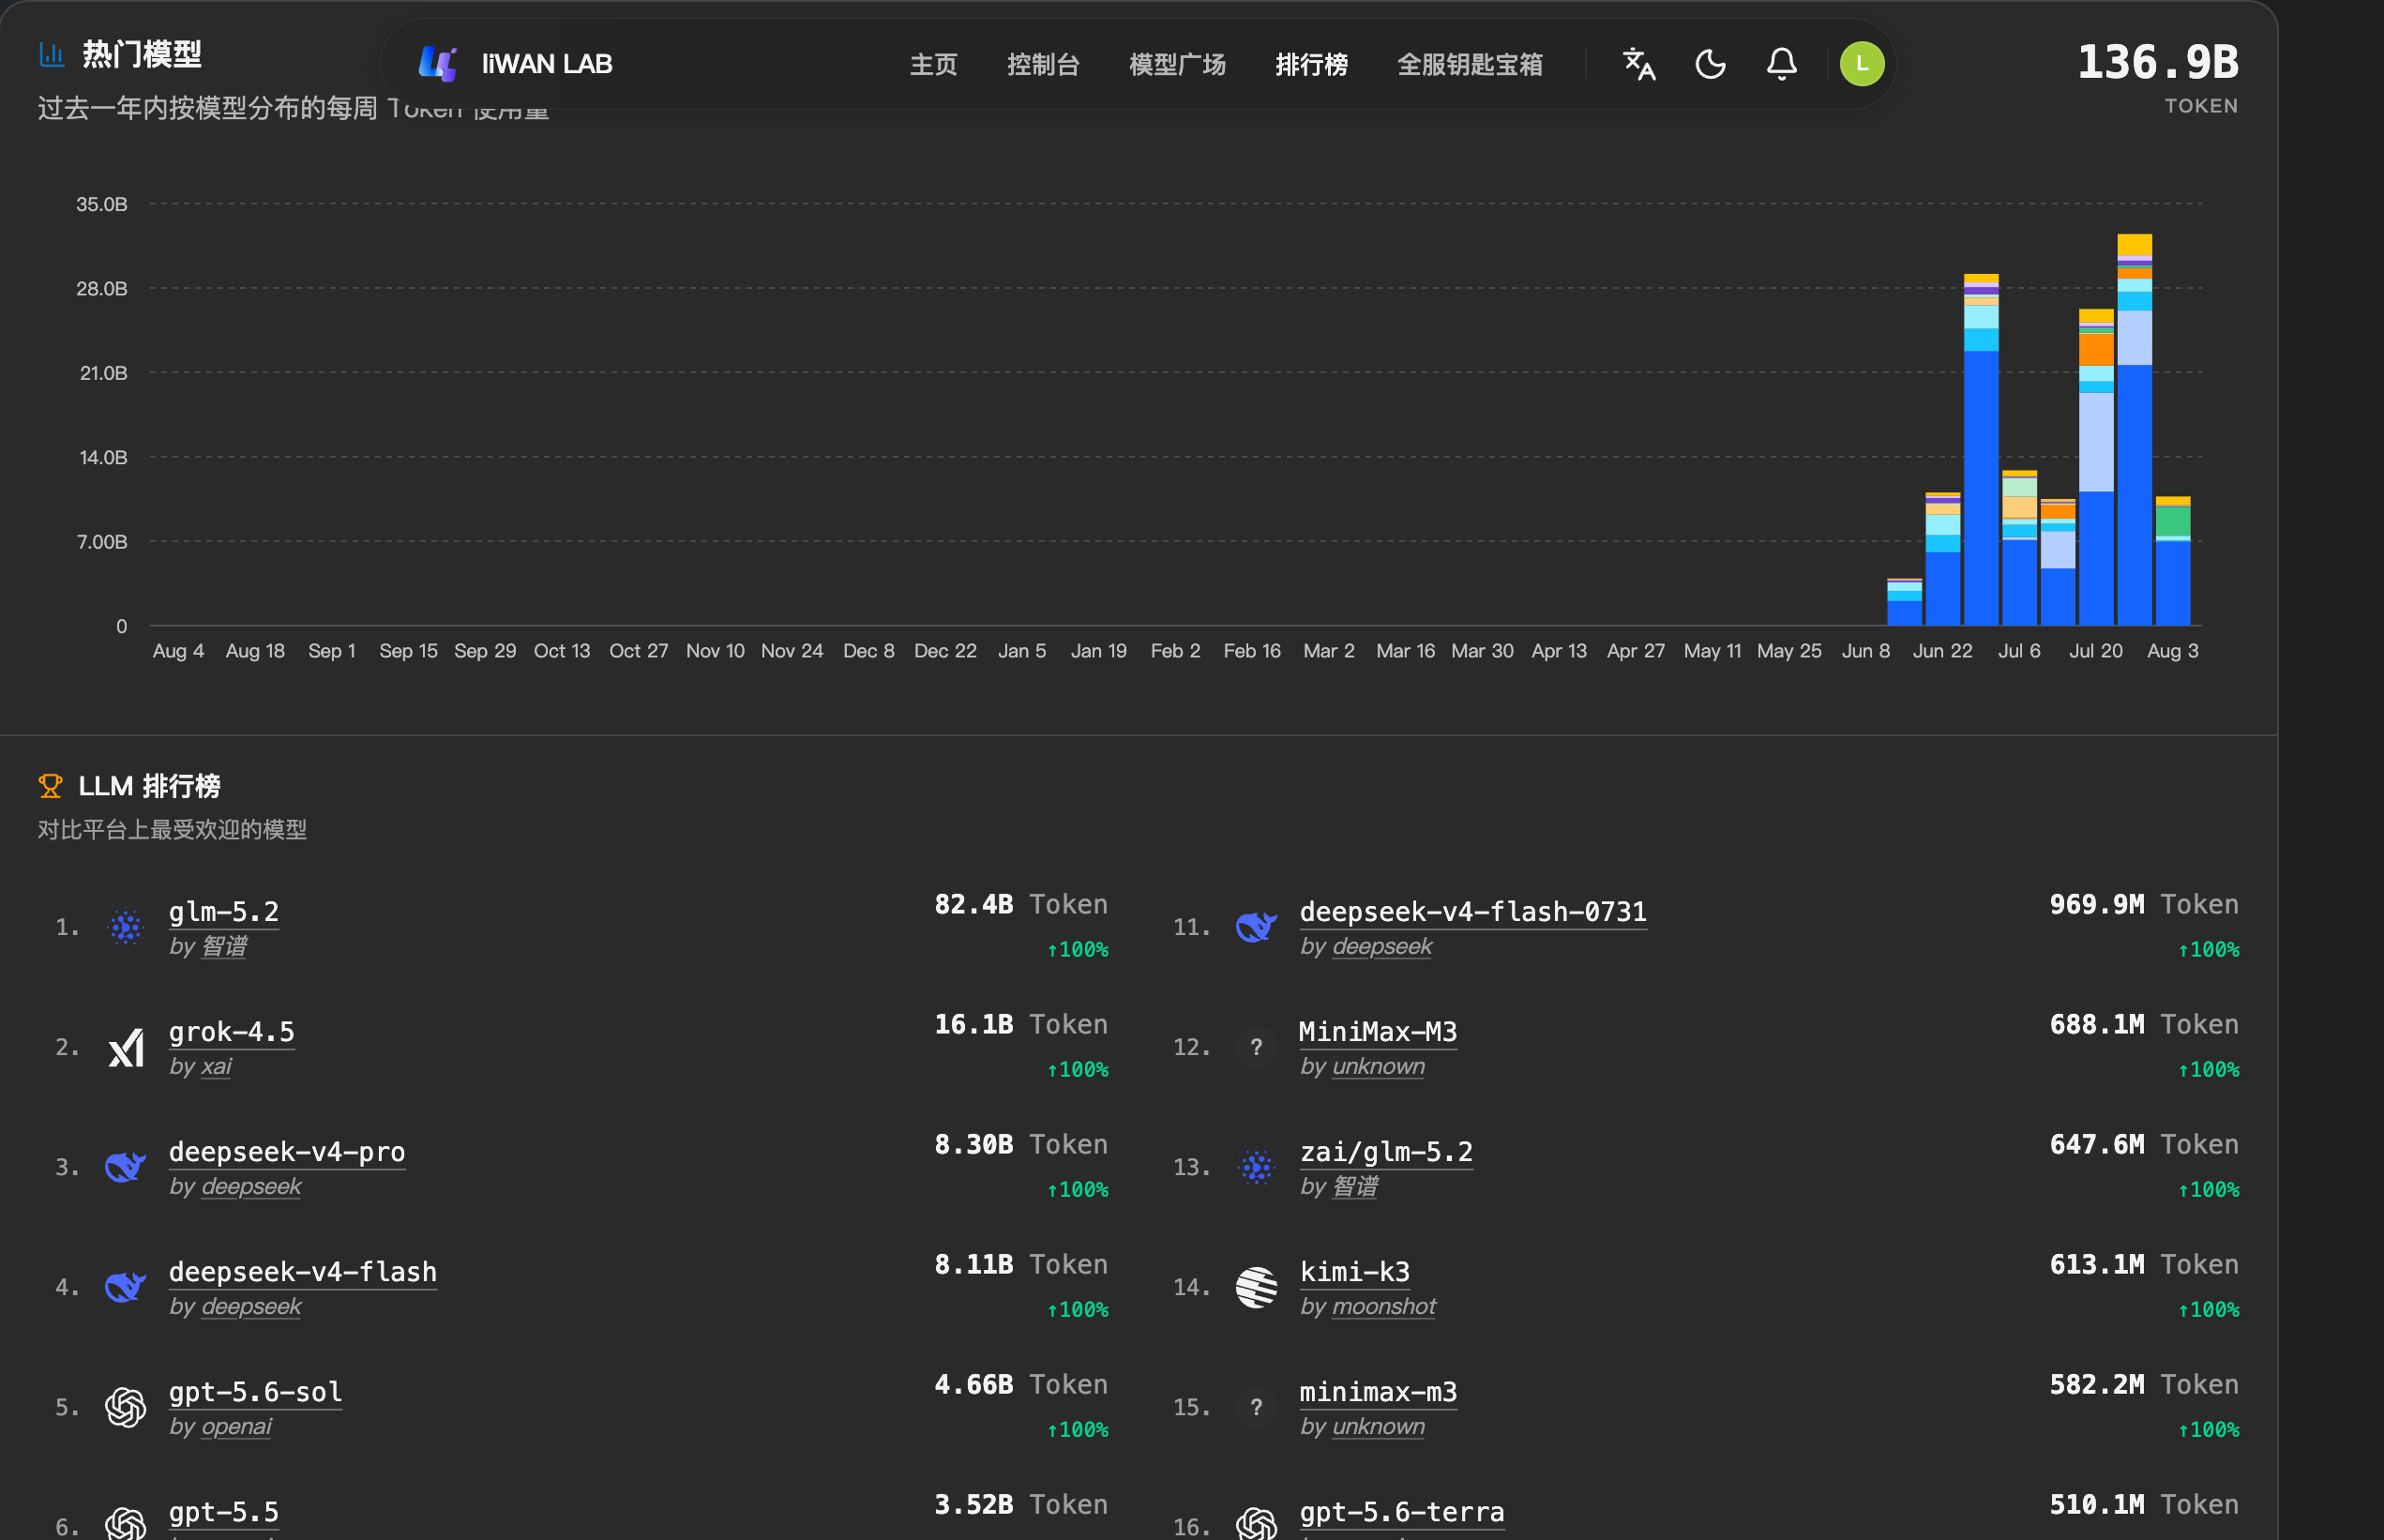
Task: Select the 排行榜 nav item
Action: pos(1311,65)
